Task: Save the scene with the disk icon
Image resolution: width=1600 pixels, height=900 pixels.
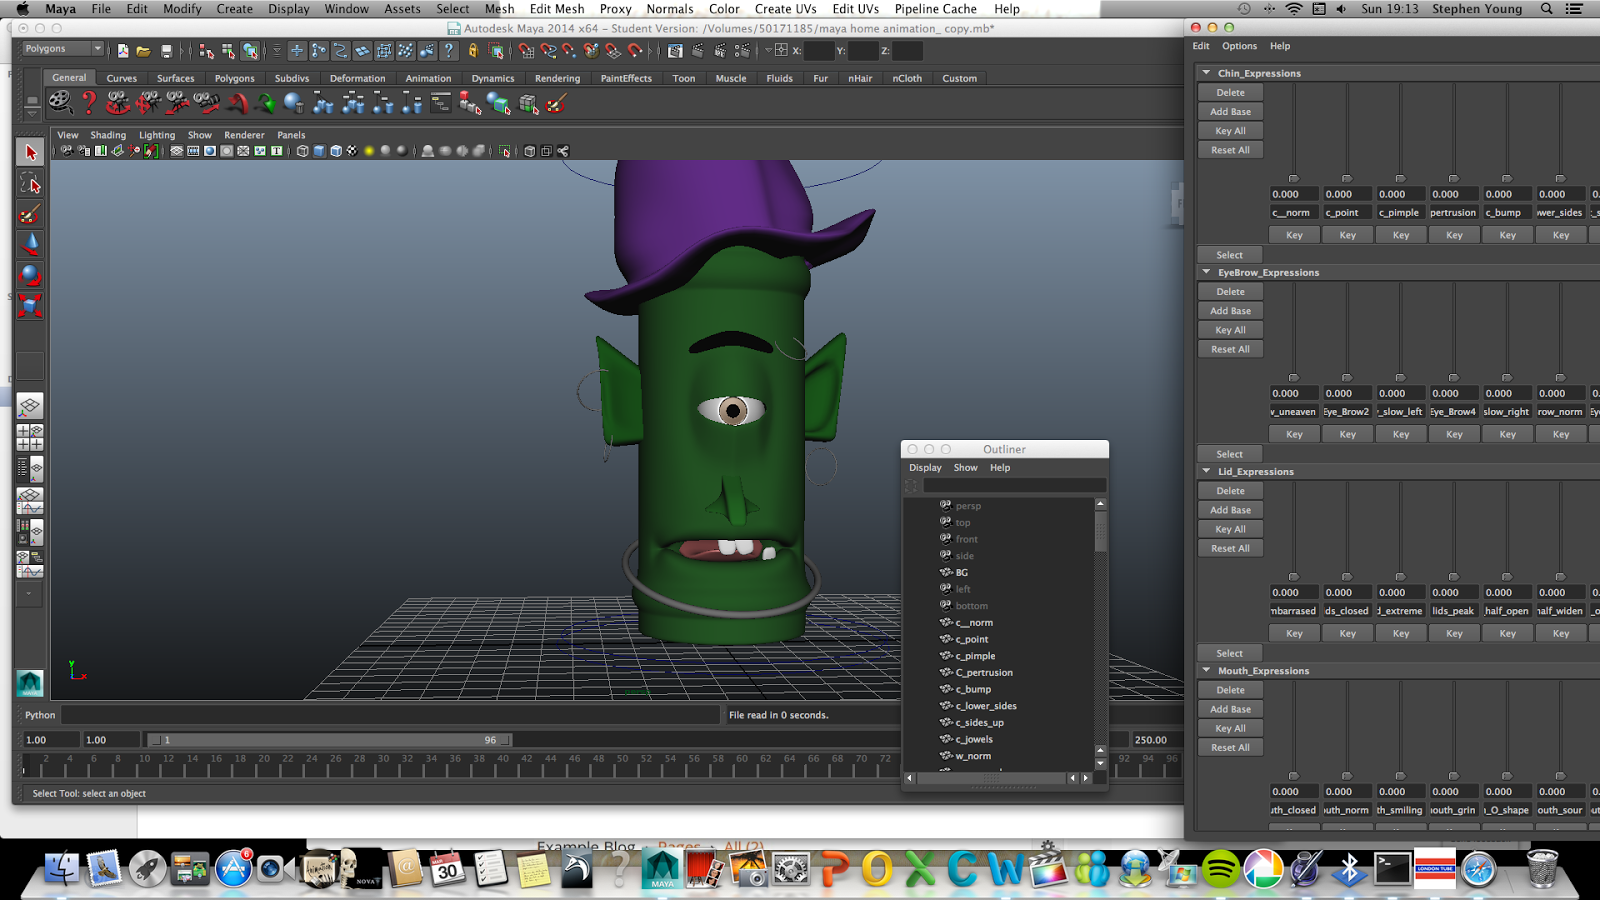Action: pos(165,51)
